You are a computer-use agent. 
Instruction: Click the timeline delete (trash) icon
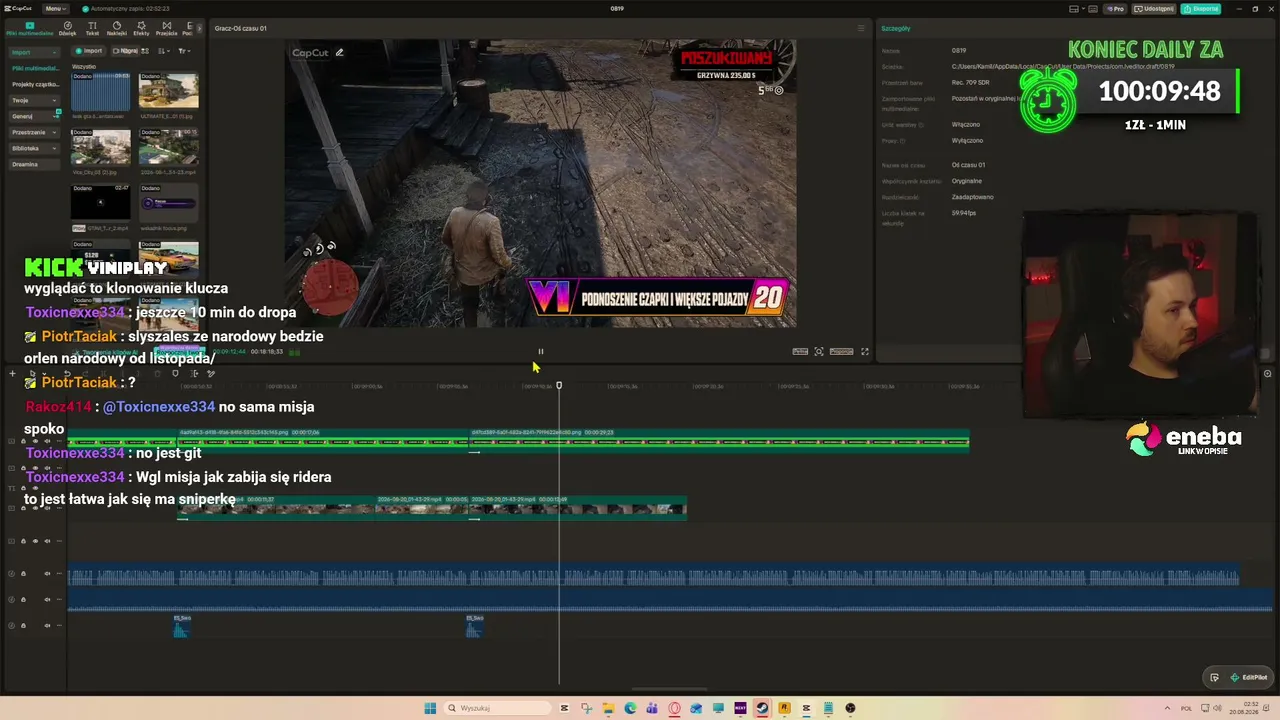[x=157, y=374]
